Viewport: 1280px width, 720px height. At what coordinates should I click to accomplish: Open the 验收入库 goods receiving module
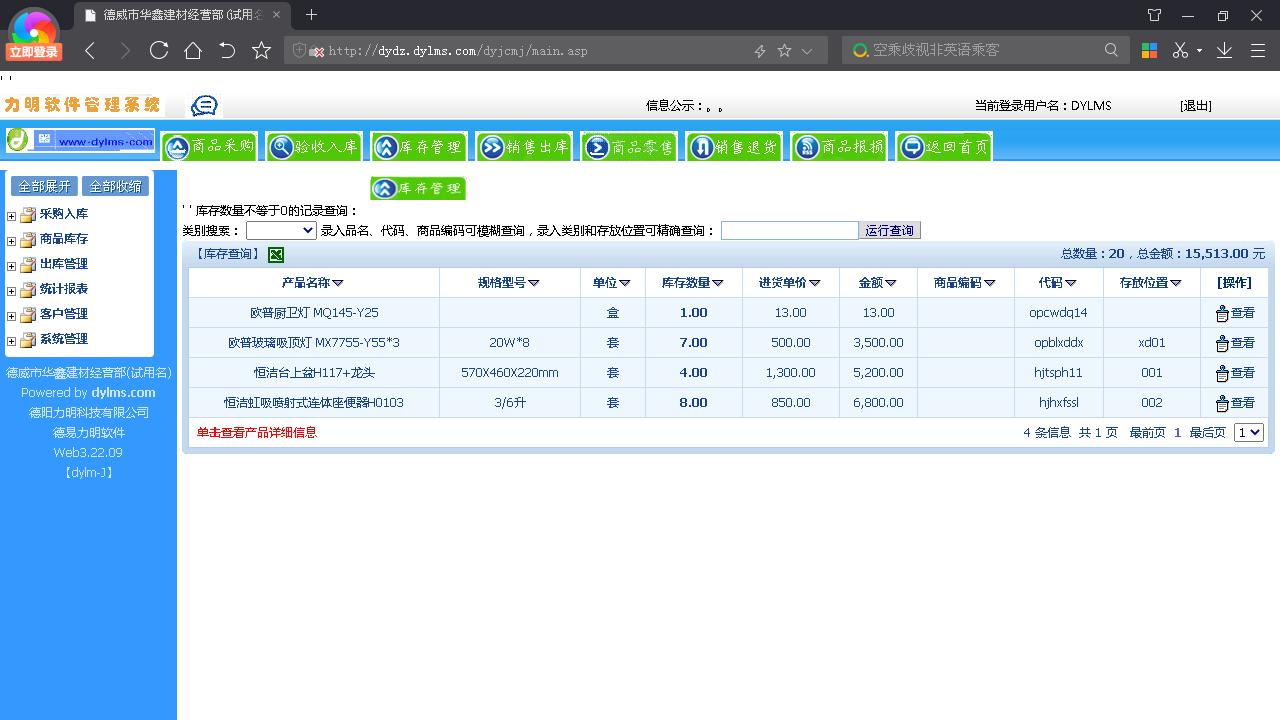(314, 146)
